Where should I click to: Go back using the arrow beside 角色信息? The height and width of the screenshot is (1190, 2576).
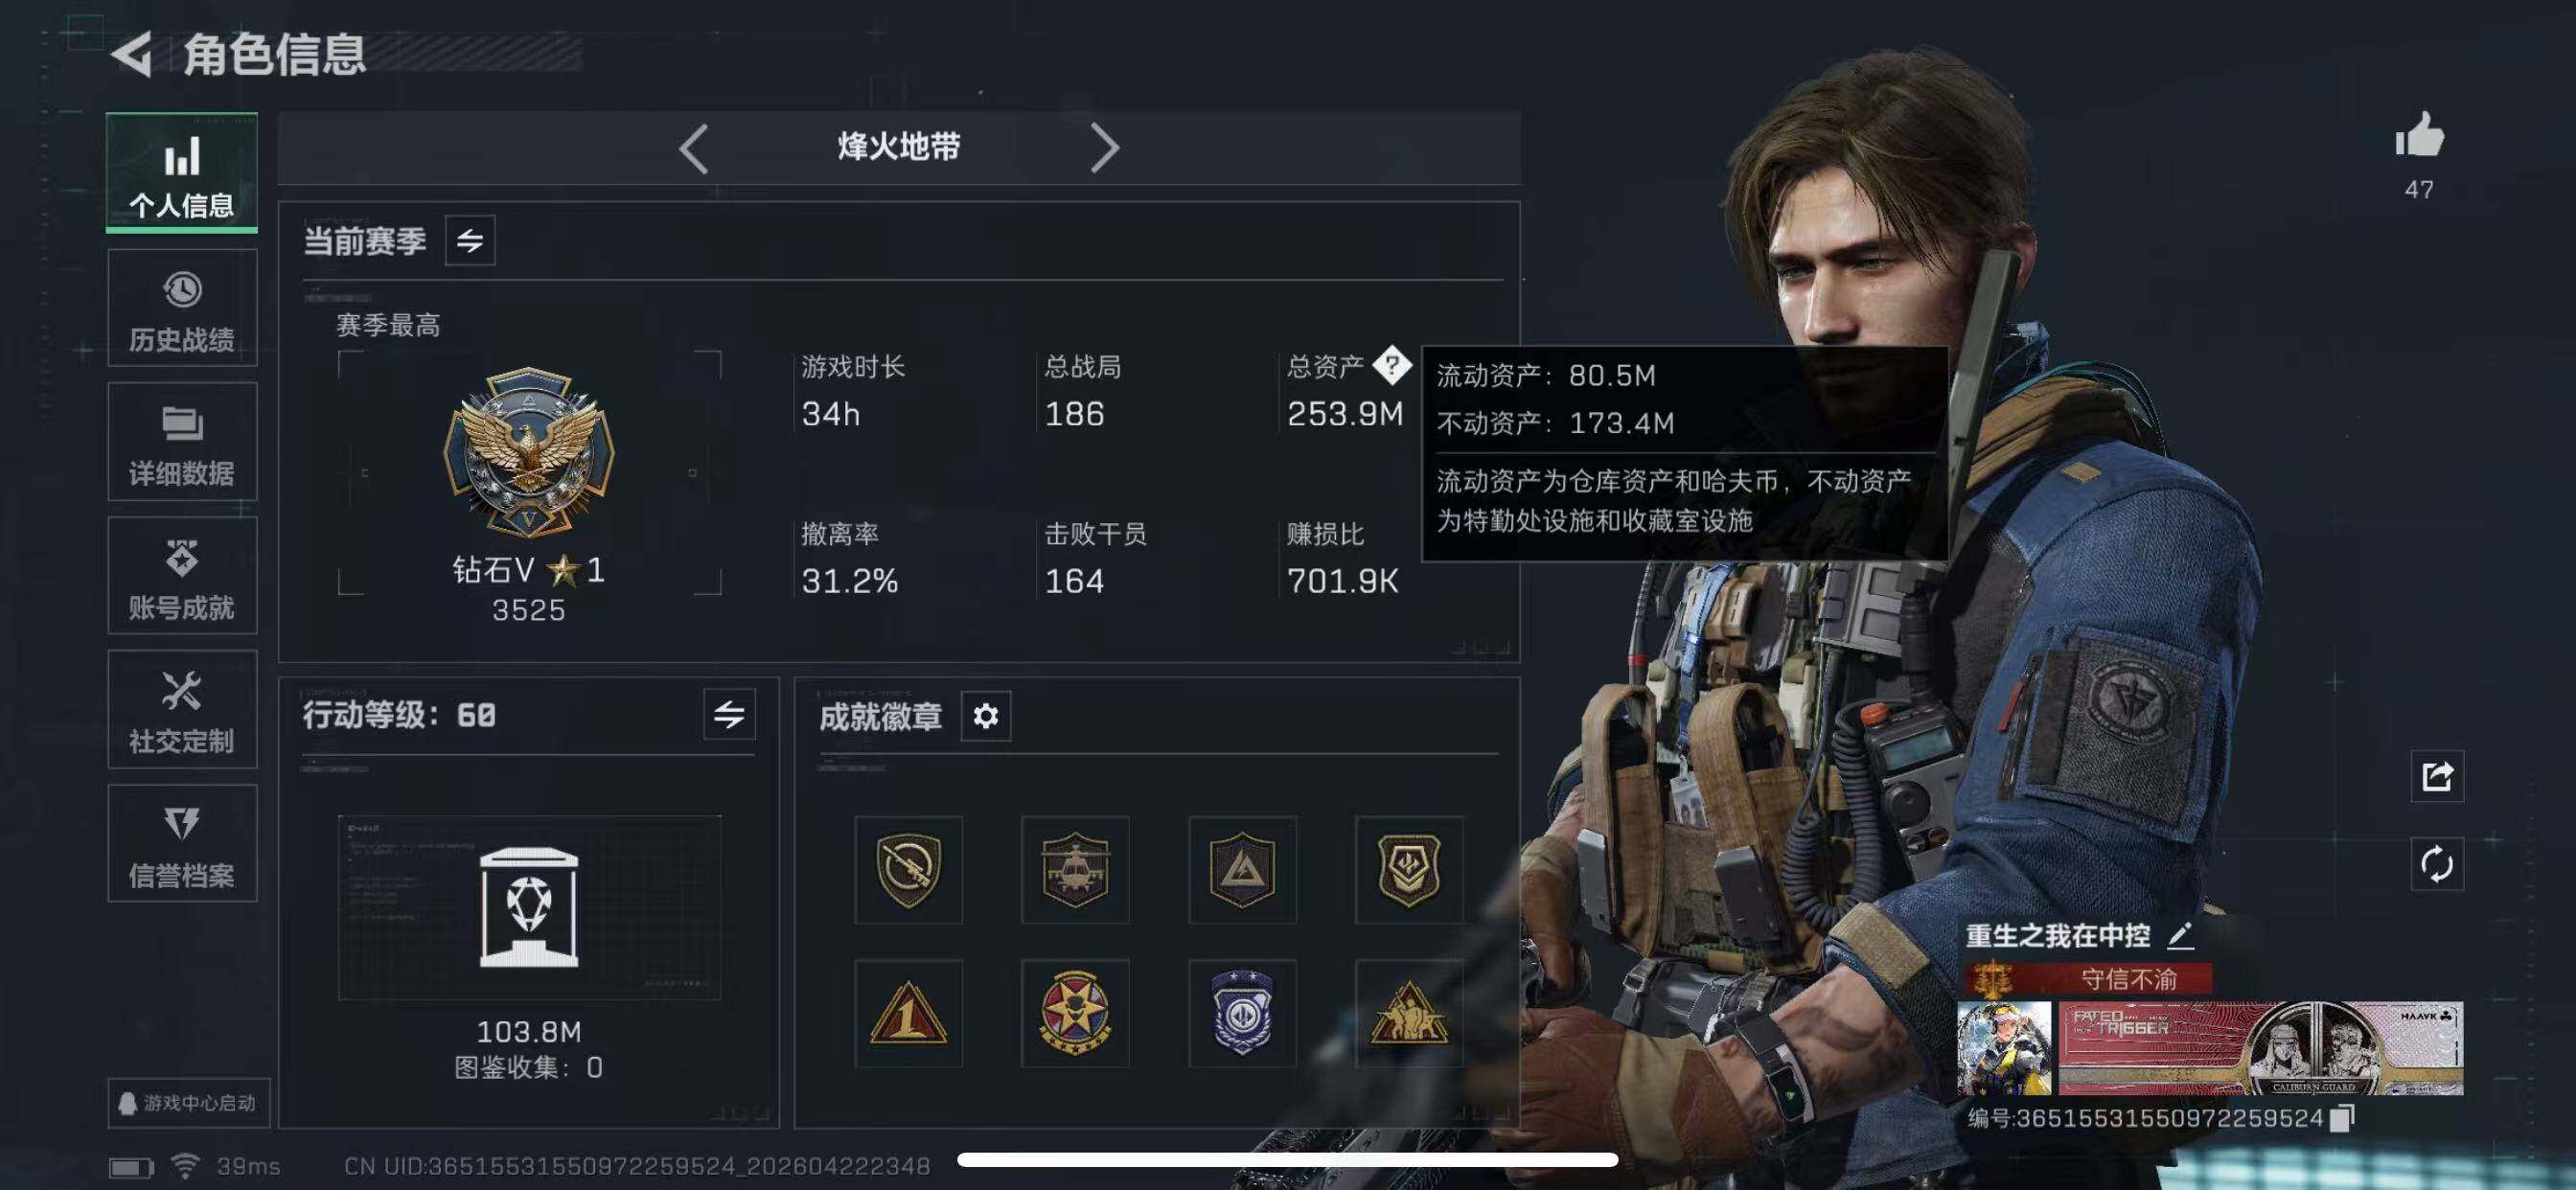click(x=131, y=54)
